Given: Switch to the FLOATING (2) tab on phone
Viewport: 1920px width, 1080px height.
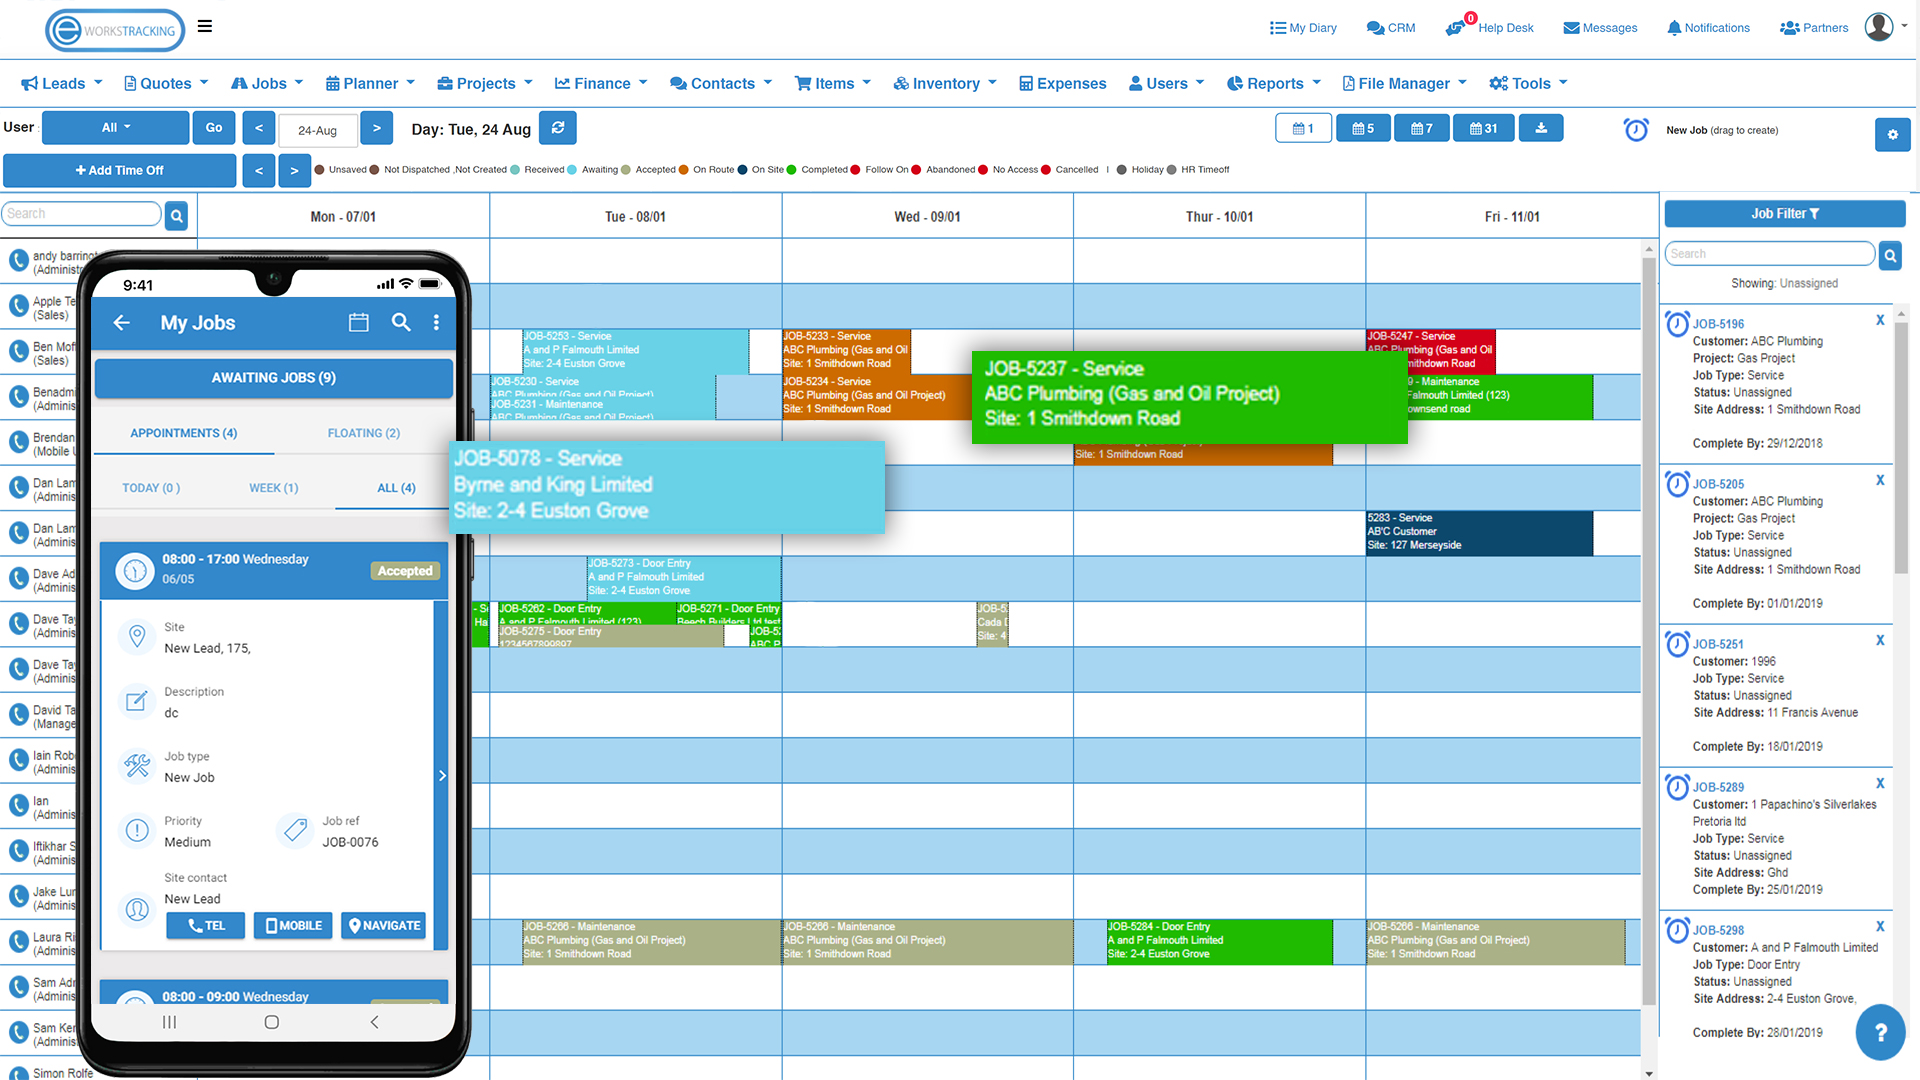Looking at the screenshot, I should coord(363,433).
